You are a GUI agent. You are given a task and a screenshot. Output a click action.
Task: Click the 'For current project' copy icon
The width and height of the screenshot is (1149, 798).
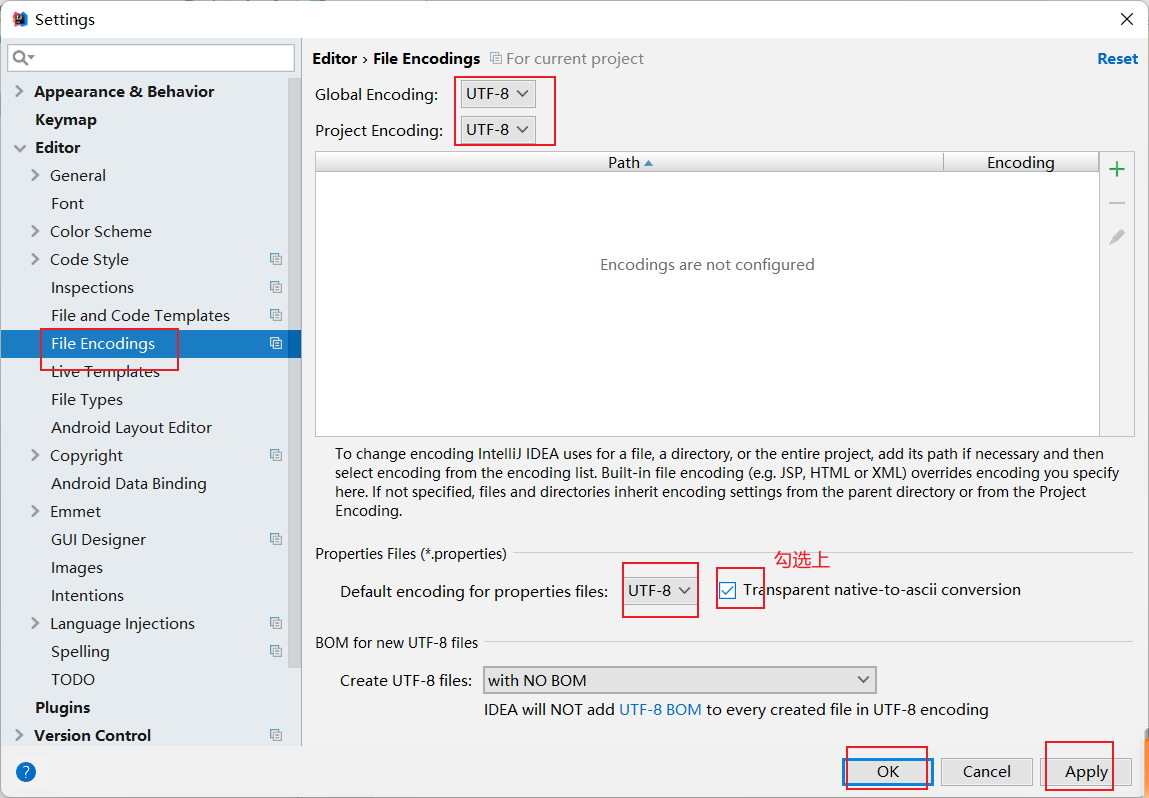pos(496,59)
